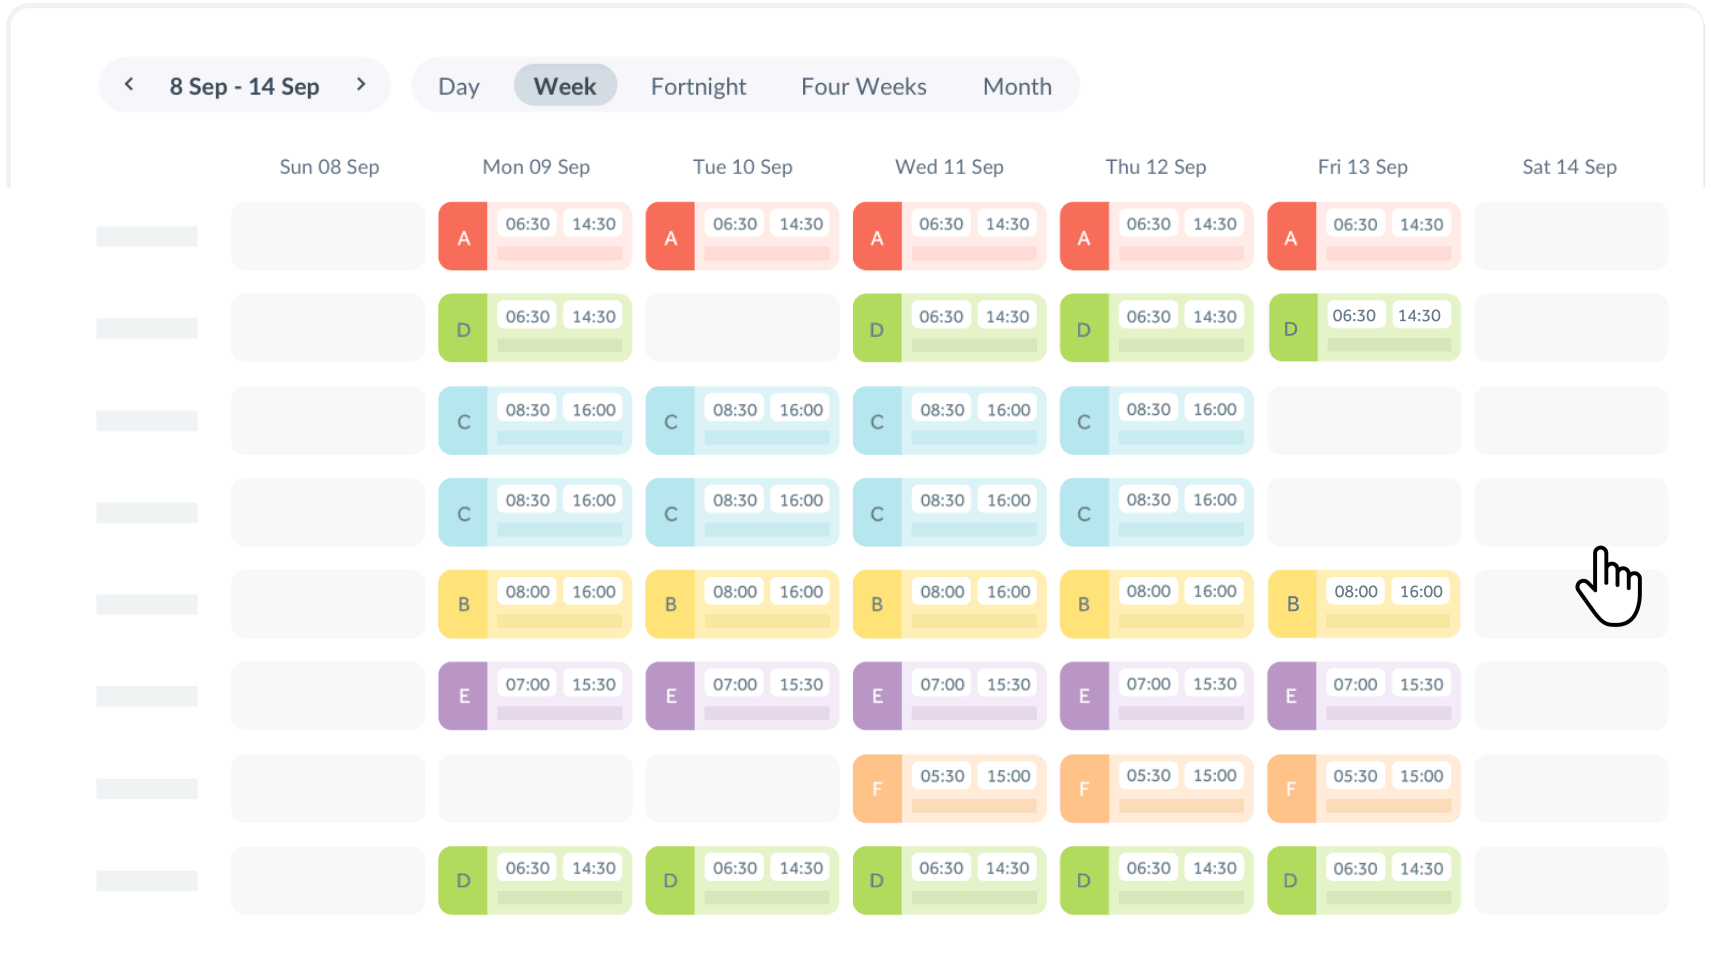Switch to the Month view tab
This screenshot has height=975, width=1713.
point(1017,86)
